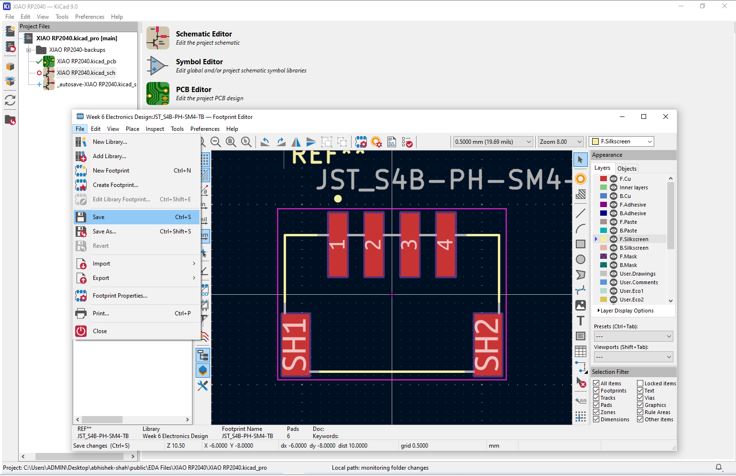Select the Delete tool icon
Screen dimensions: 736x476
pos(581,382)
